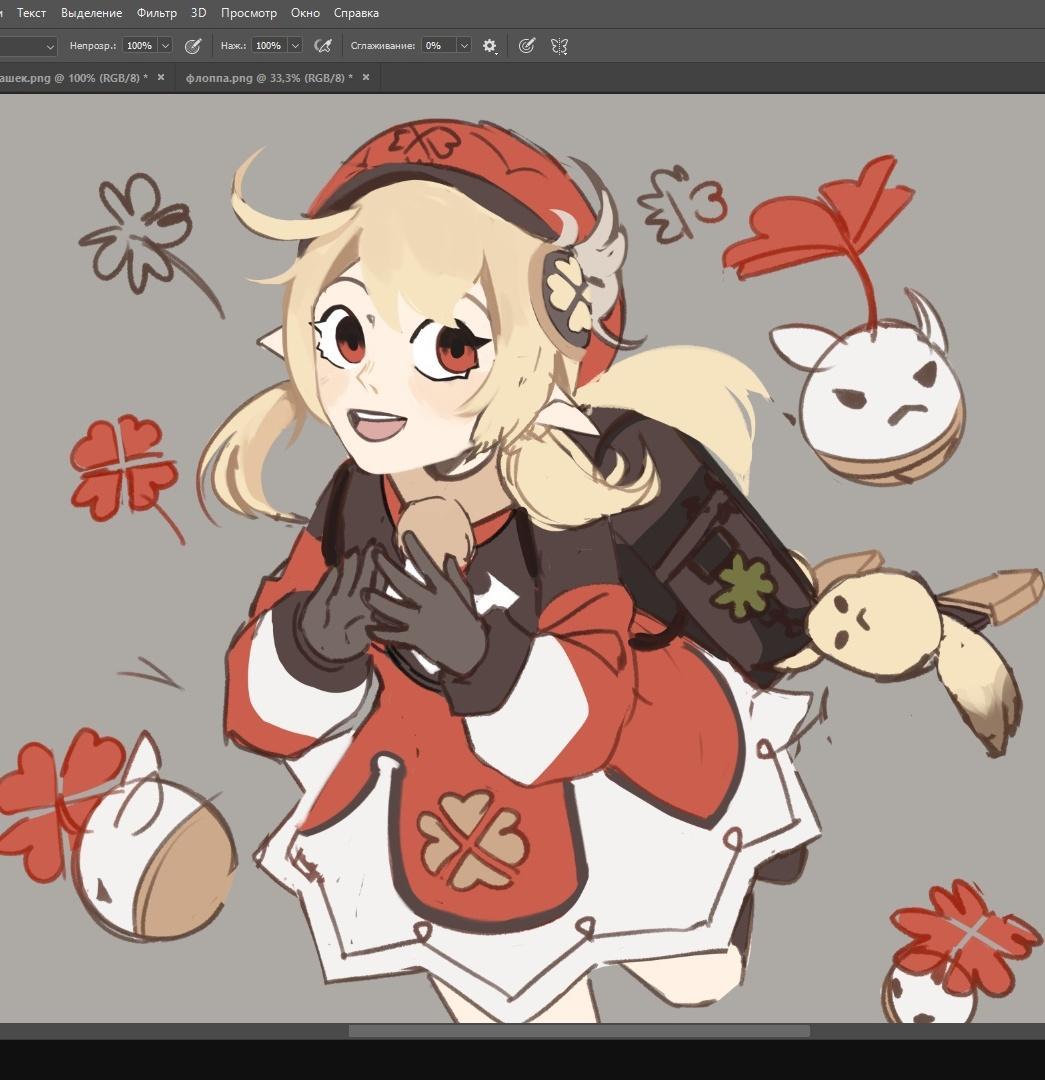Click the Наж. flow value field

pyautogui.click(x=269, y=45)
